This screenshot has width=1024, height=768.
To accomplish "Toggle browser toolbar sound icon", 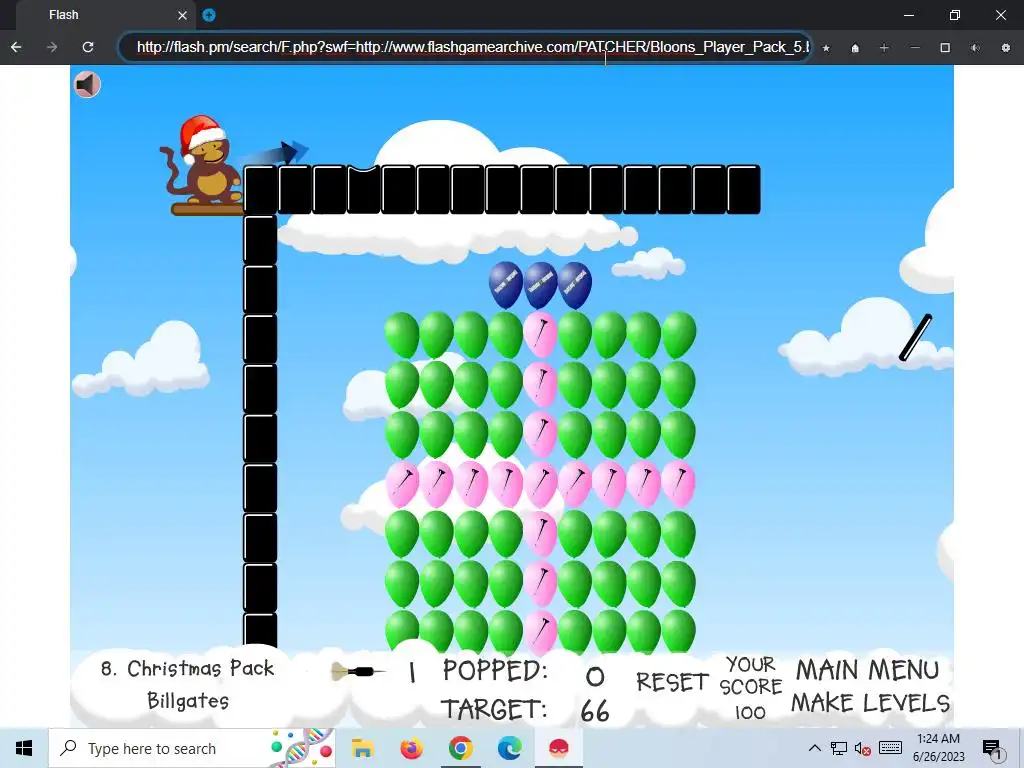I will click(x=975, y=48).
